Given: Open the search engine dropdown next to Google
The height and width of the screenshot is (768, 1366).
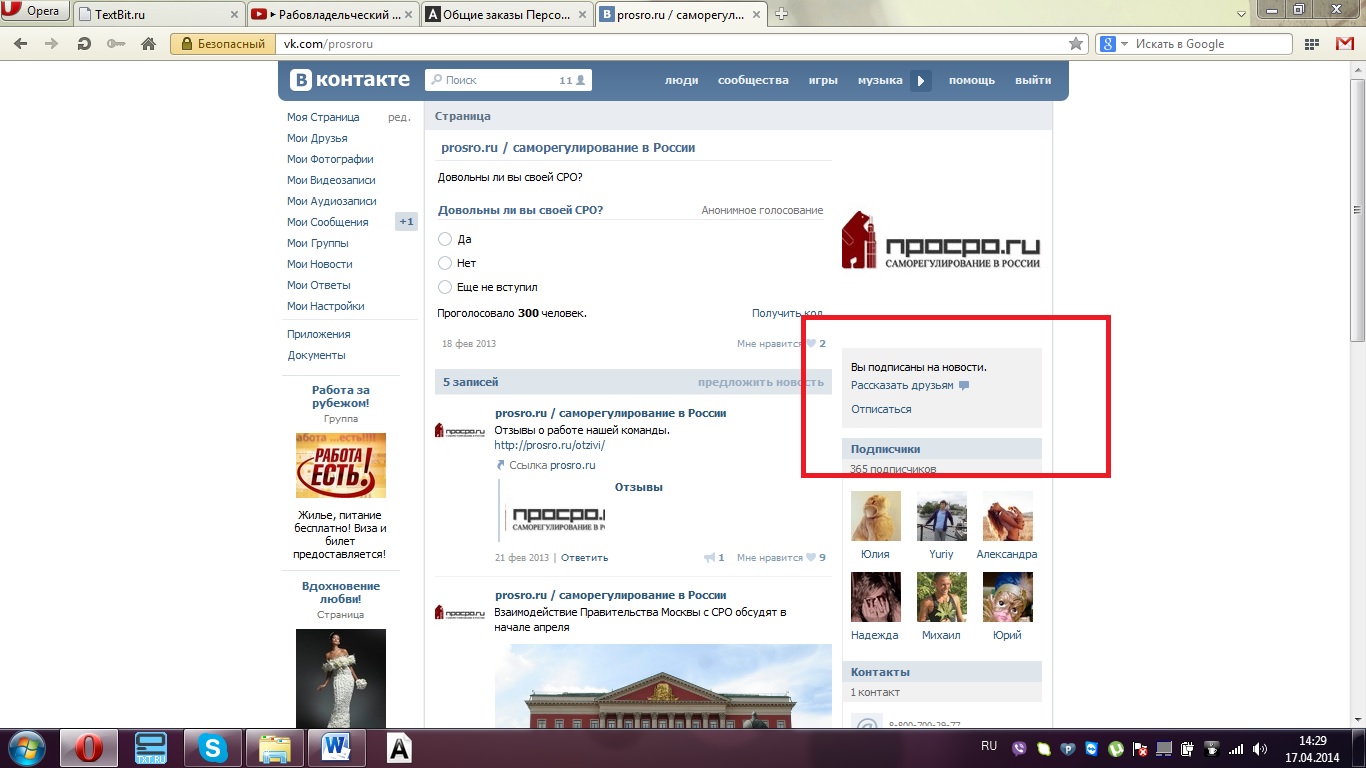Looking at the screenshot, I should [1124, 44].
